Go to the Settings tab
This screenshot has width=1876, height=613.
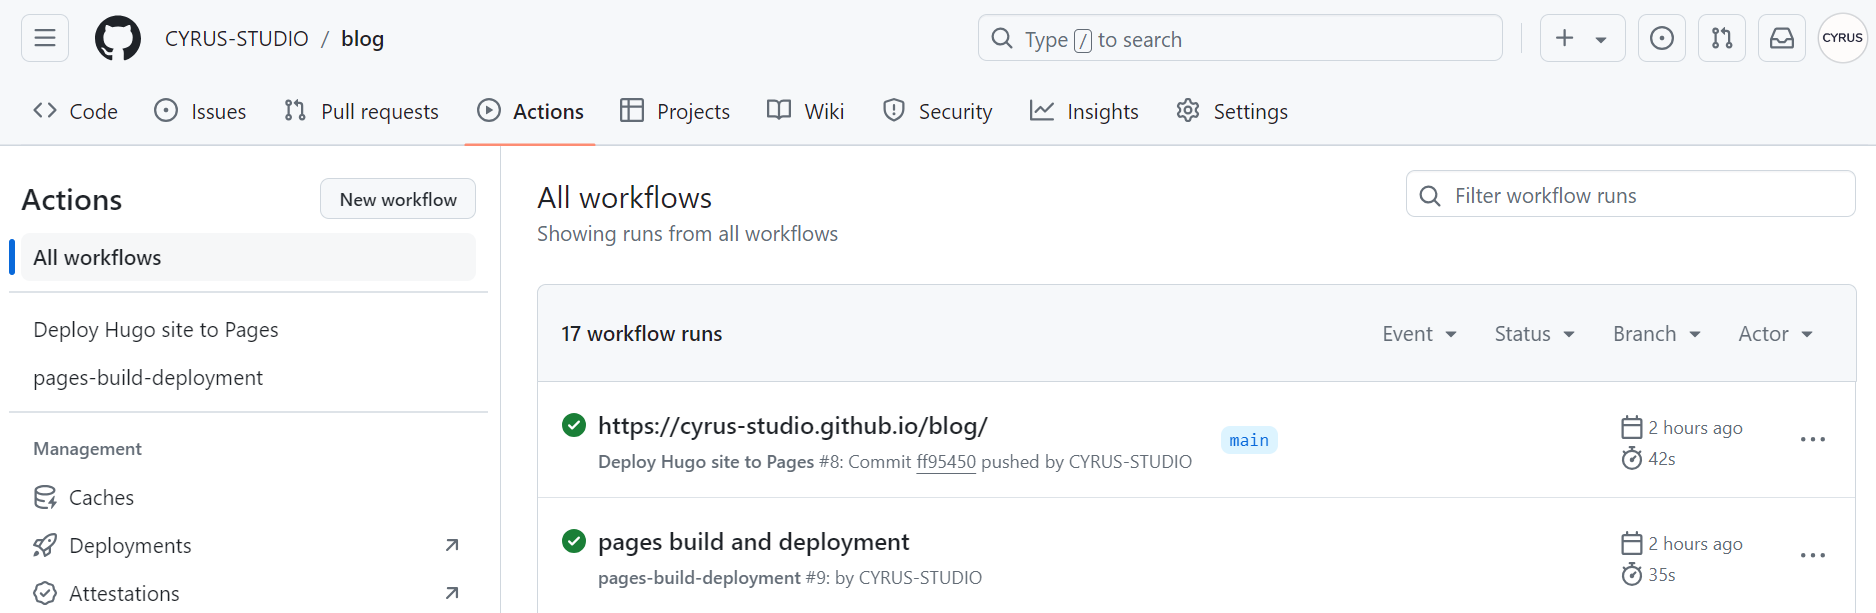pyautogui.click(x=1232, y=112)
